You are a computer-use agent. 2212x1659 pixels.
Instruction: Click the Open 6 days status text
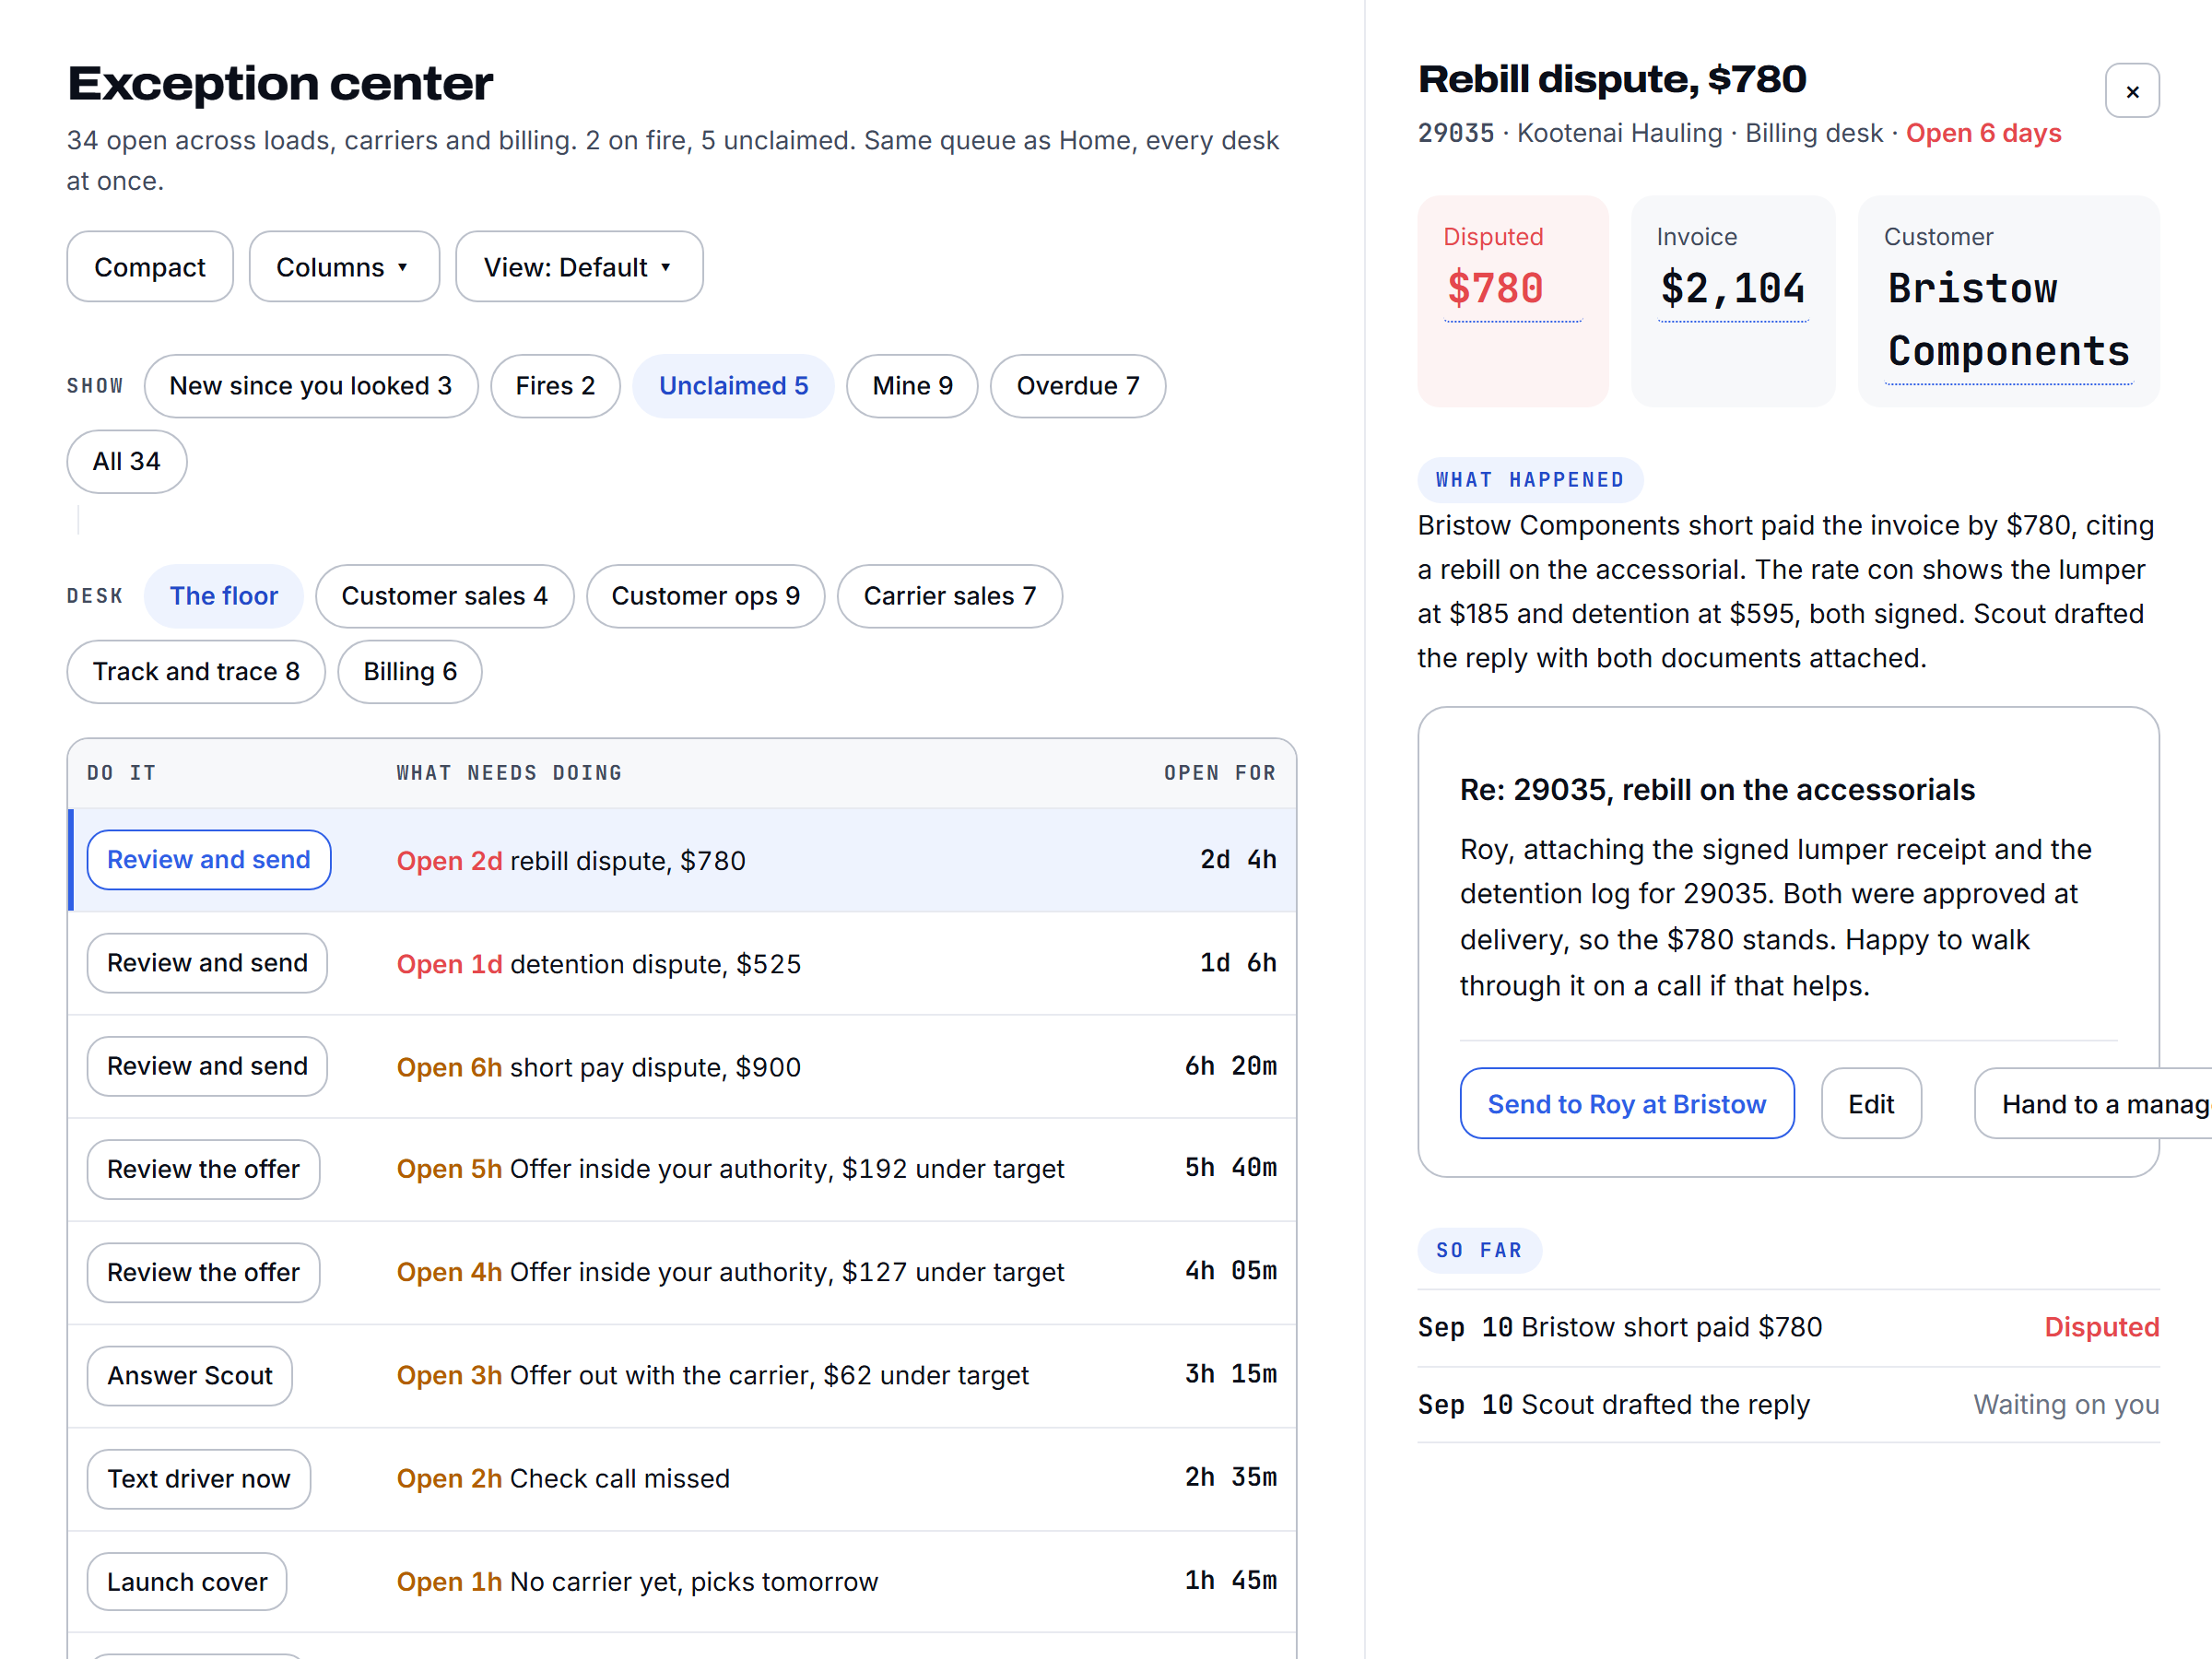[x=1983, y=133]
